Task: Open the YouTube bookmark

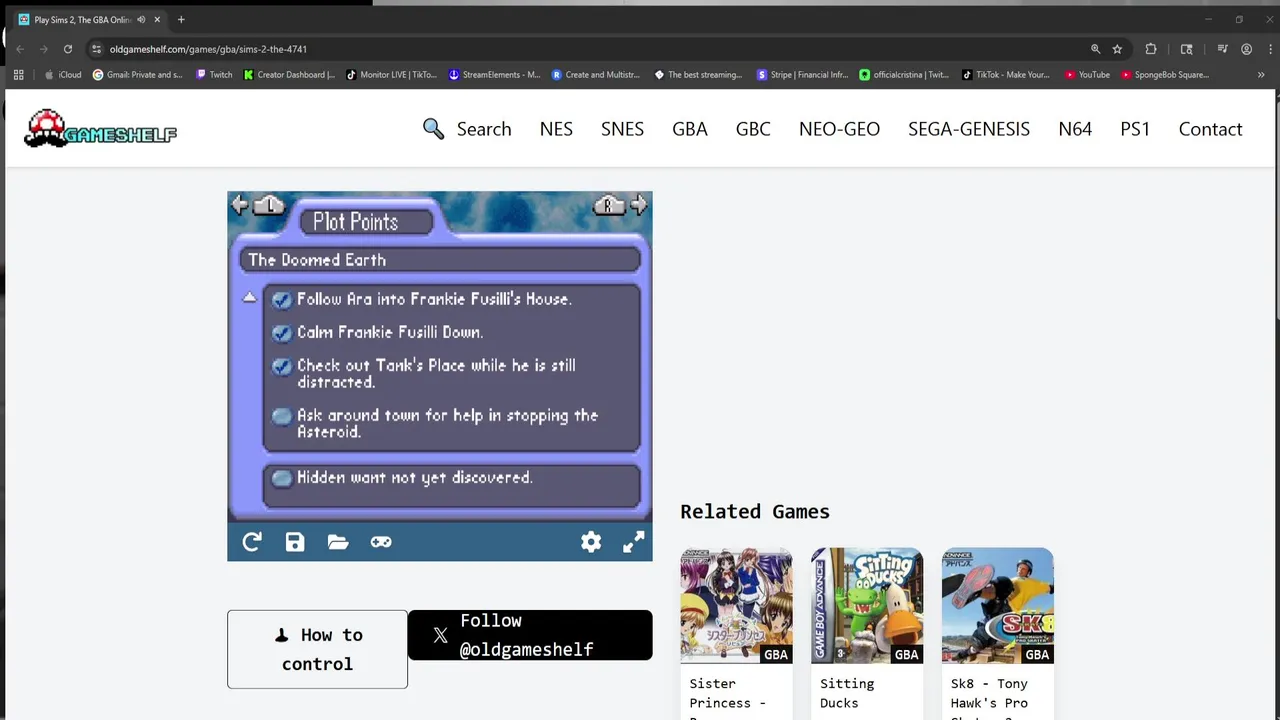Action: click(x=1087, y=75)
